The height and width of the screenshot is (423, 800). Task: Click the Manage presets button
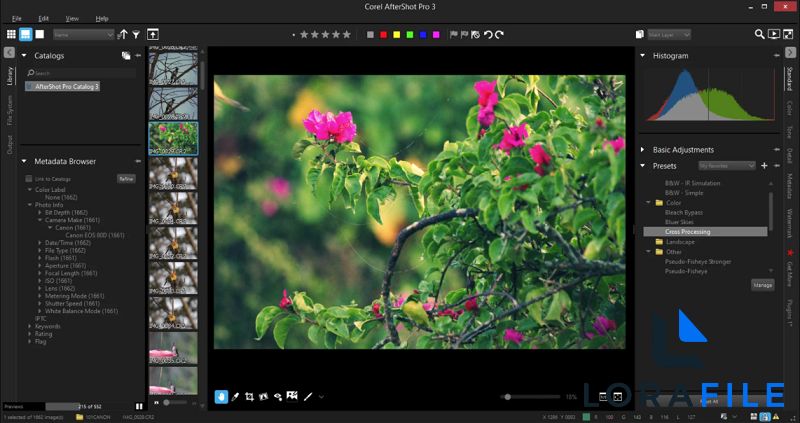click(x=763, y=285)
